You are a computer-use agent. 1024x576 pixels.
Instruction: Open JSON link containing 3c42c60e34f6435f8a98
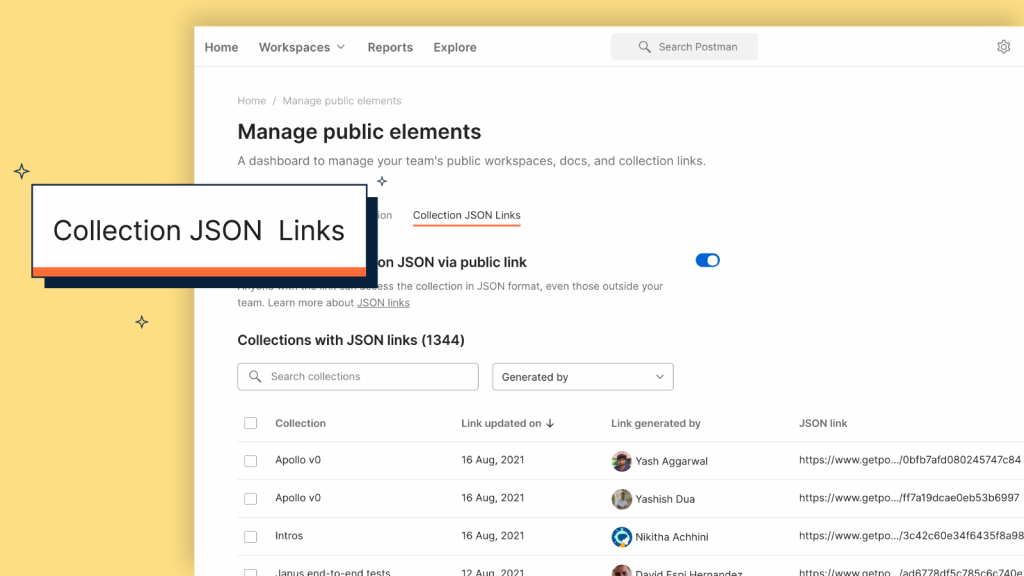[911, 536]
